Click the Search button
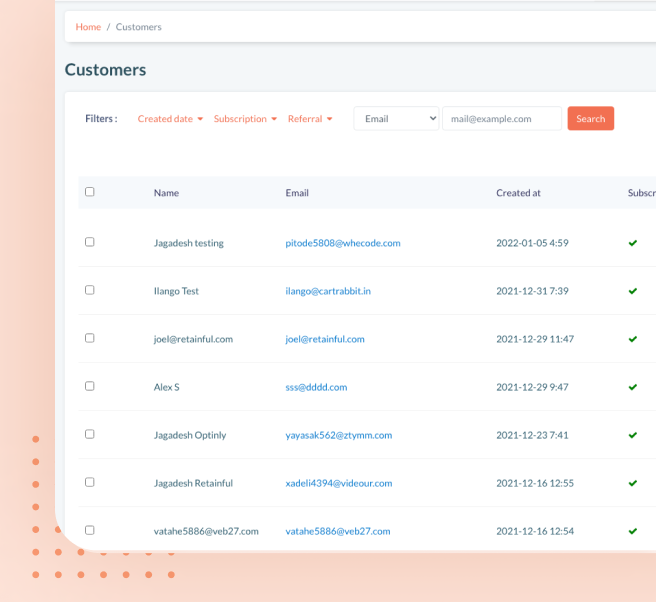The height and width of the screenshot is (602, 656). pyautogui.click(x=591, y=118)
